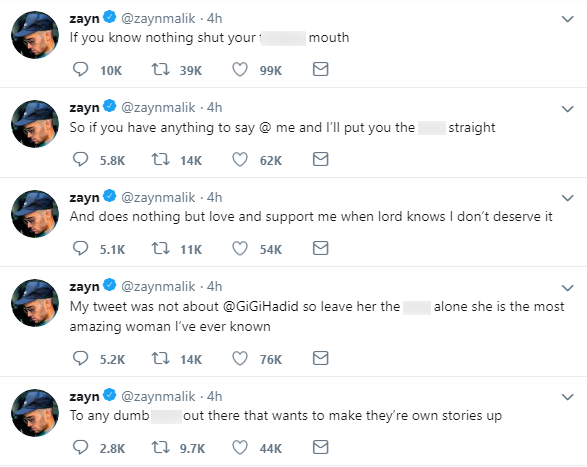Reply to the 'shut your mouth' tweet

click(80, 70)
